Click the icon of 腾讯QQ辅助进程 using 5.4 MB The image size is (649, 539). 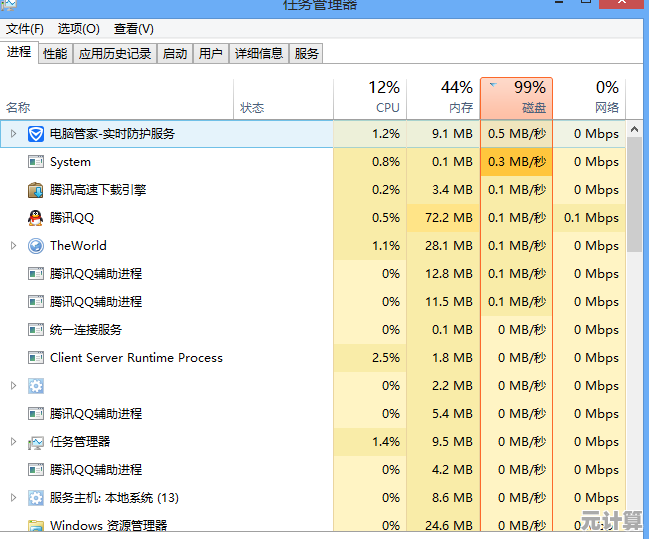tap(36, 414)
